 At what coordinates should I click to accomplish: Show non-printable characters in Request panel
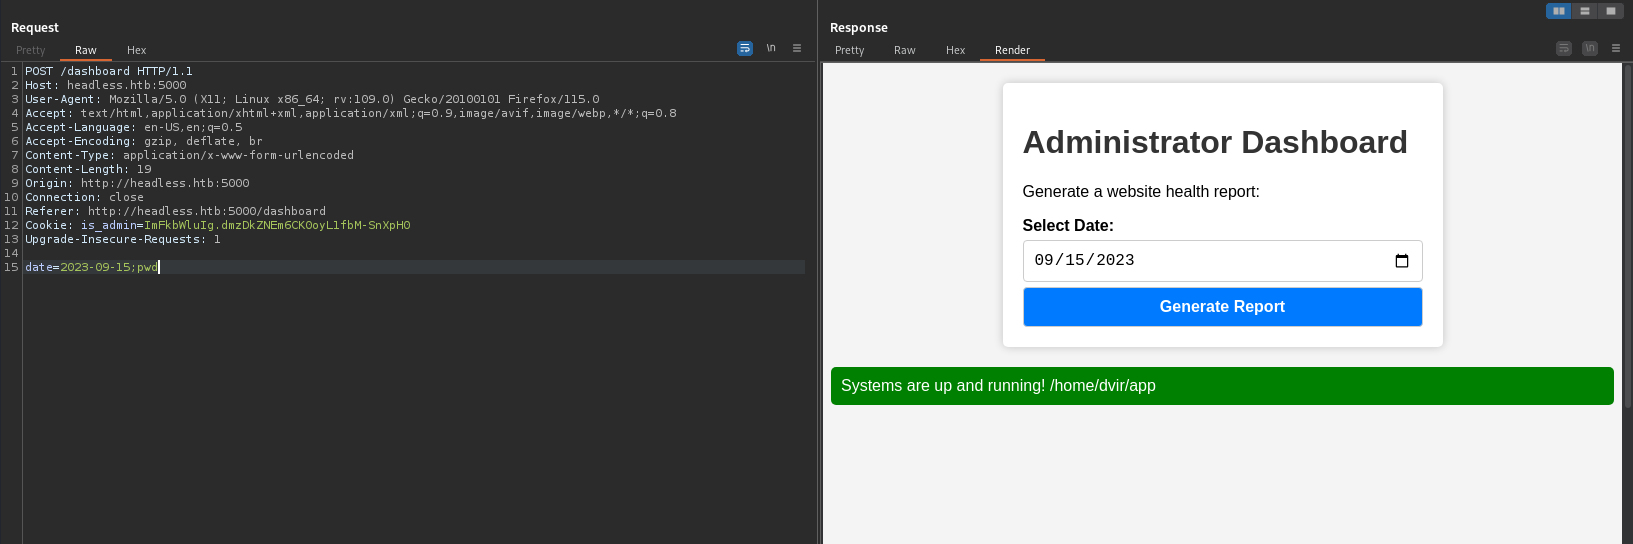pyautogui.click(x=771, y=48)
